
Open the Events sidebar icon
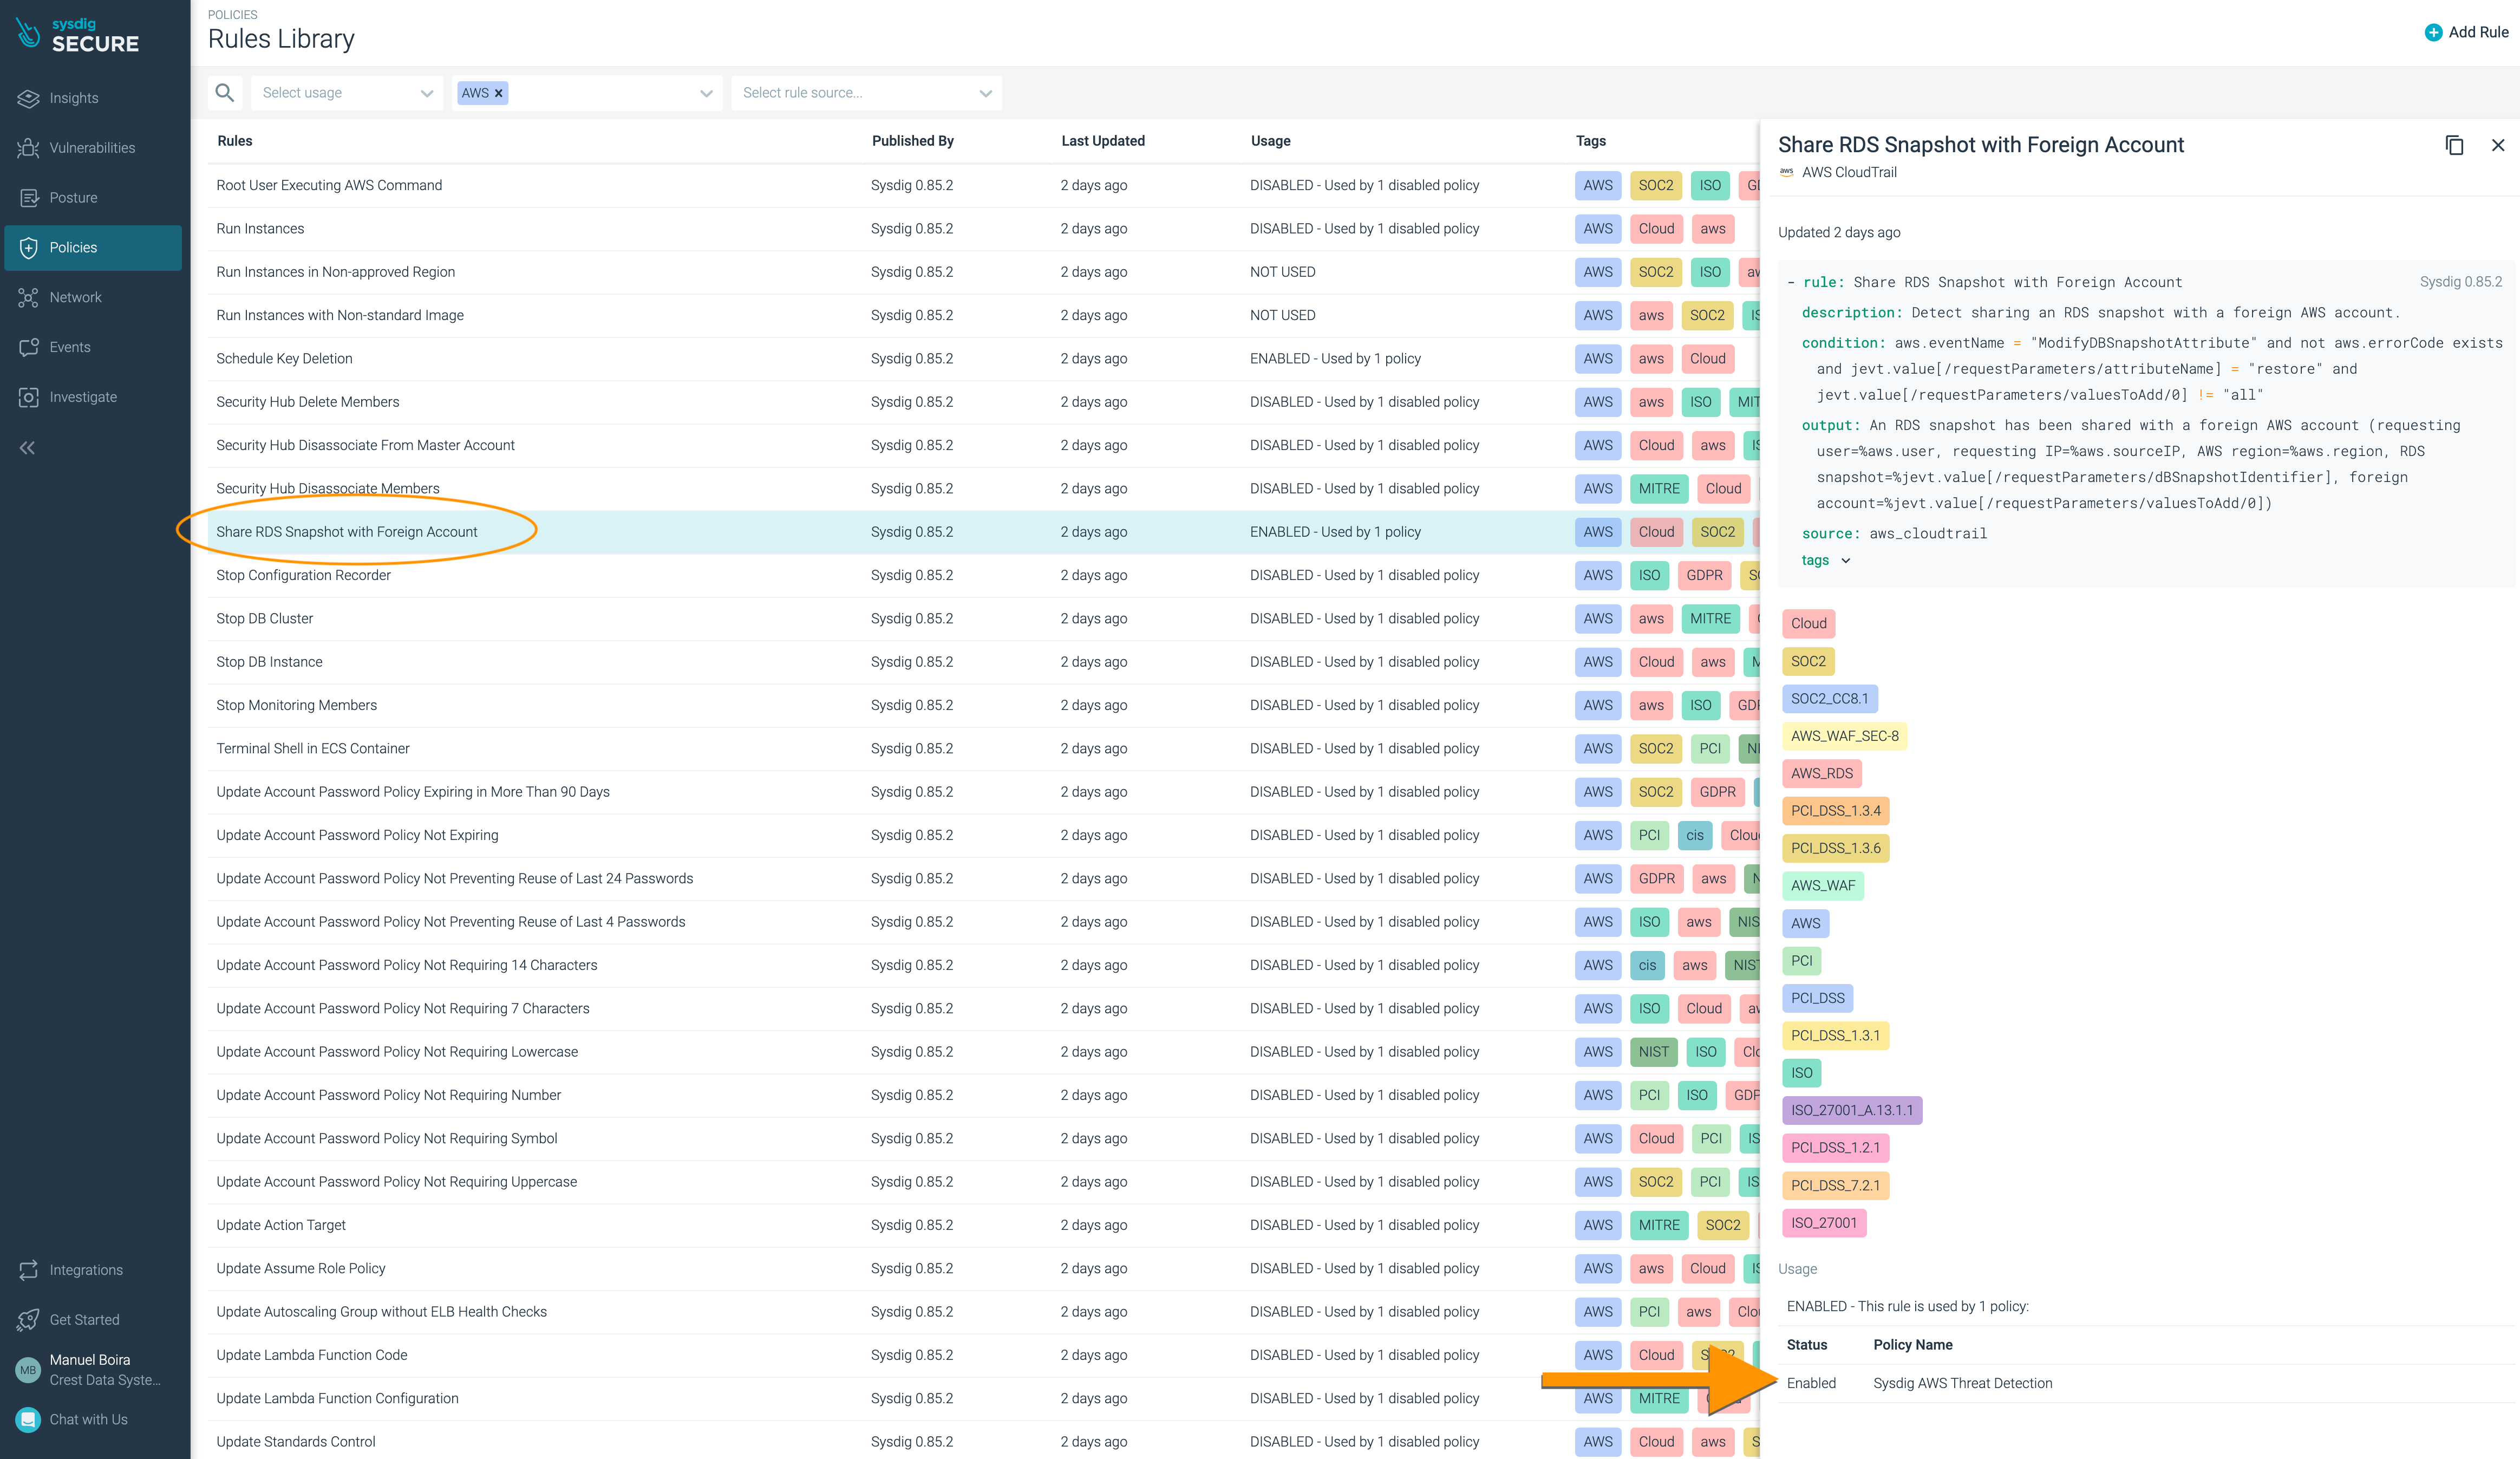[x=28, y=347]
